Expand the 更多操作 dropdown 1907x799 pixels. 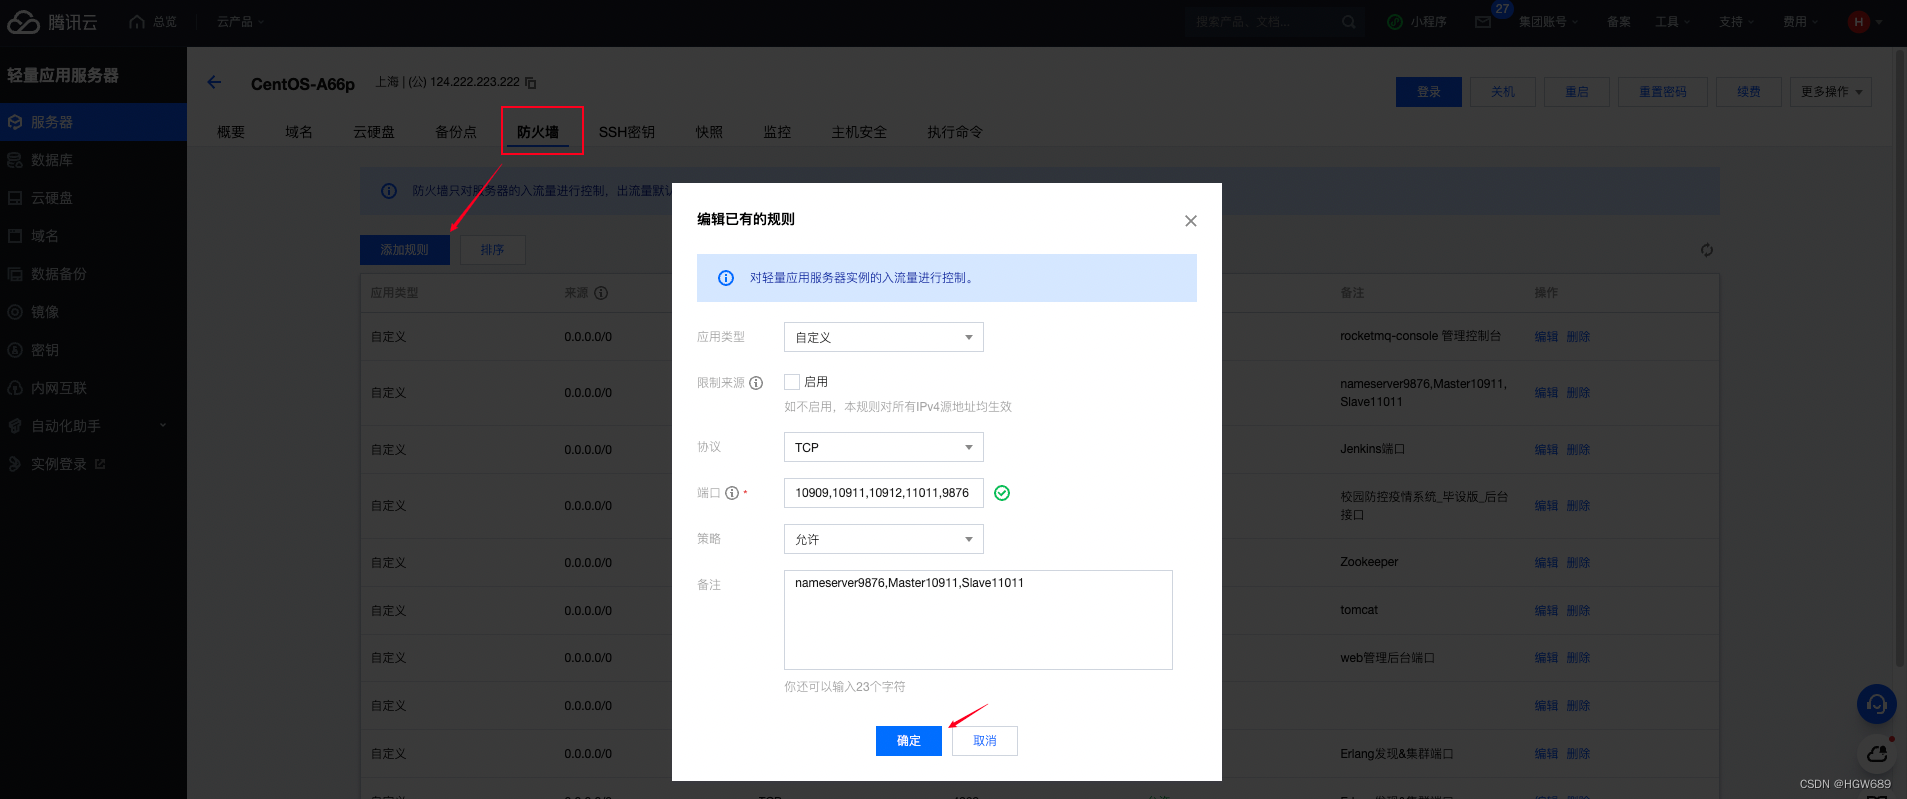point(1830,92)
